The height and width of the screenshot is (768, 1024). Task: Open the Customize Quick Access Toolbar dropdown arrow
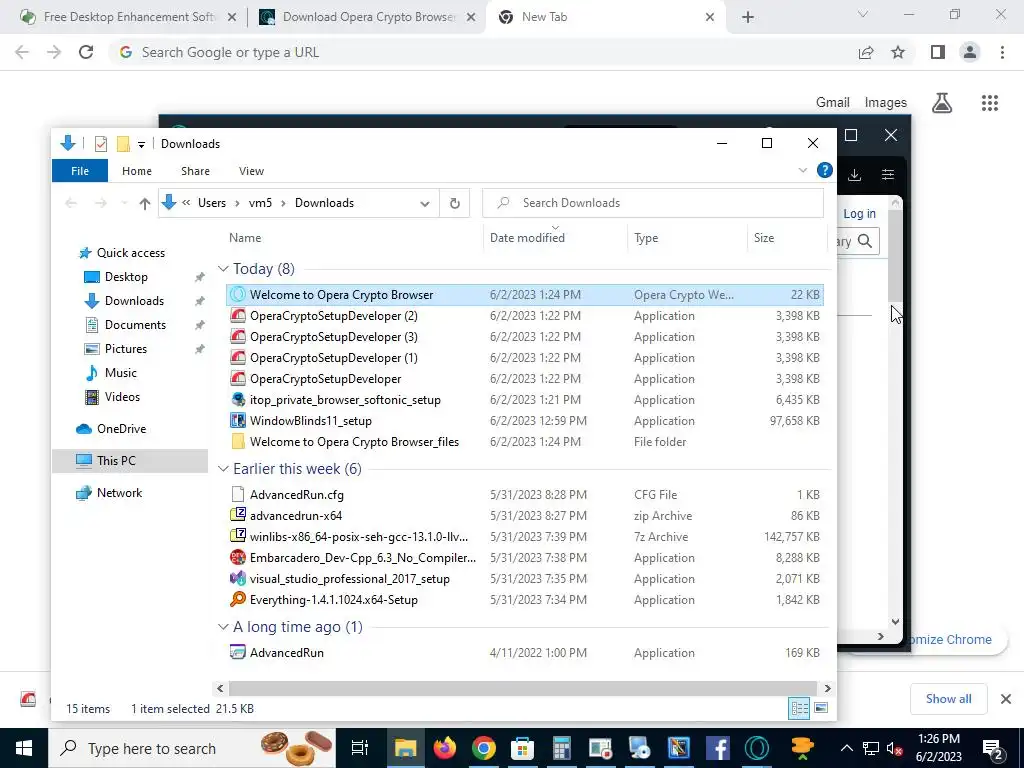[141, 144]
